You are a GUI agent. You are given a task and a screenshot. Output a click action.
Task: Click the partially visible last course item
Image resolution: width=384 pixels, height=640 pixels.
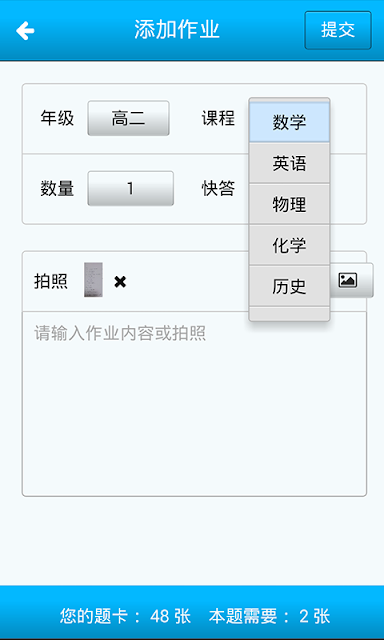289,313
